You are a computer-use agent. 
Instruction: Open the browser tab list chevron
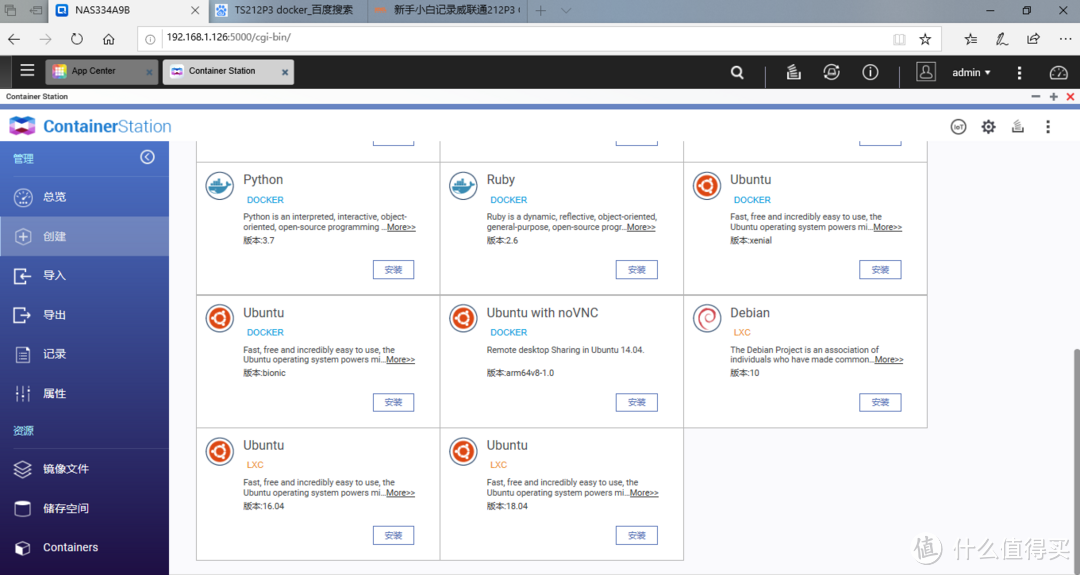(566, 11)
